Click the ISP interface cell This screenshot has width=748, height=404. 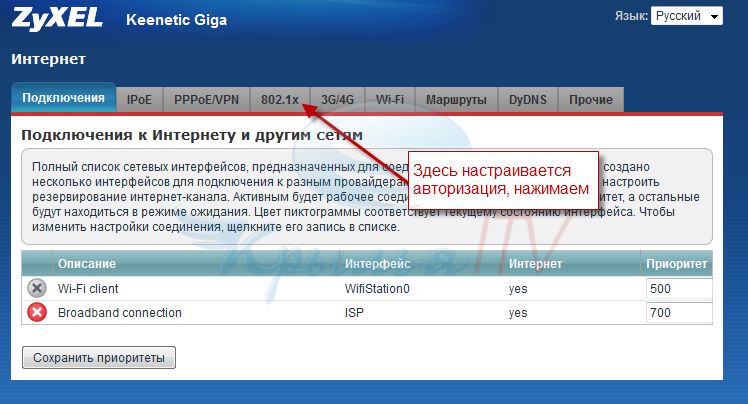354,313
